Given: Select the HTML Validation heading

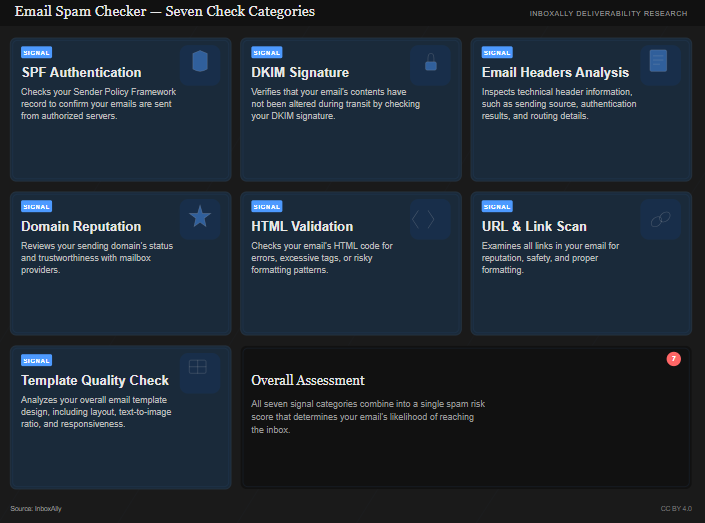Looking at the screenshot, I should point(302,226).
